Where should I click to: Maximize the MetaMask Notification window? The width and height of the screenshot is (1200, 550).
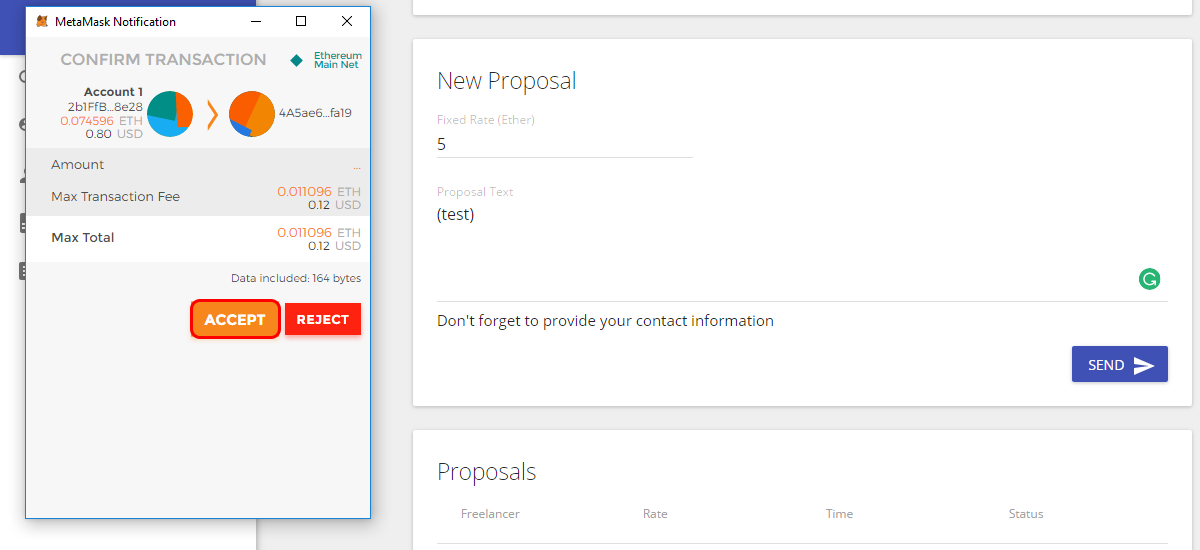point(301,21)
